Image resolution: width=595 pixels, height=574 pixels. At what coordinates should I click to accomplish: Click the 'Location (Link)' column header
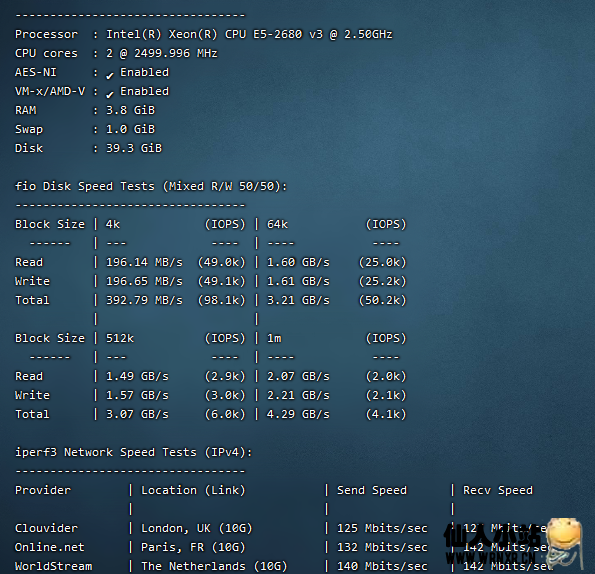tap(194, 490)
